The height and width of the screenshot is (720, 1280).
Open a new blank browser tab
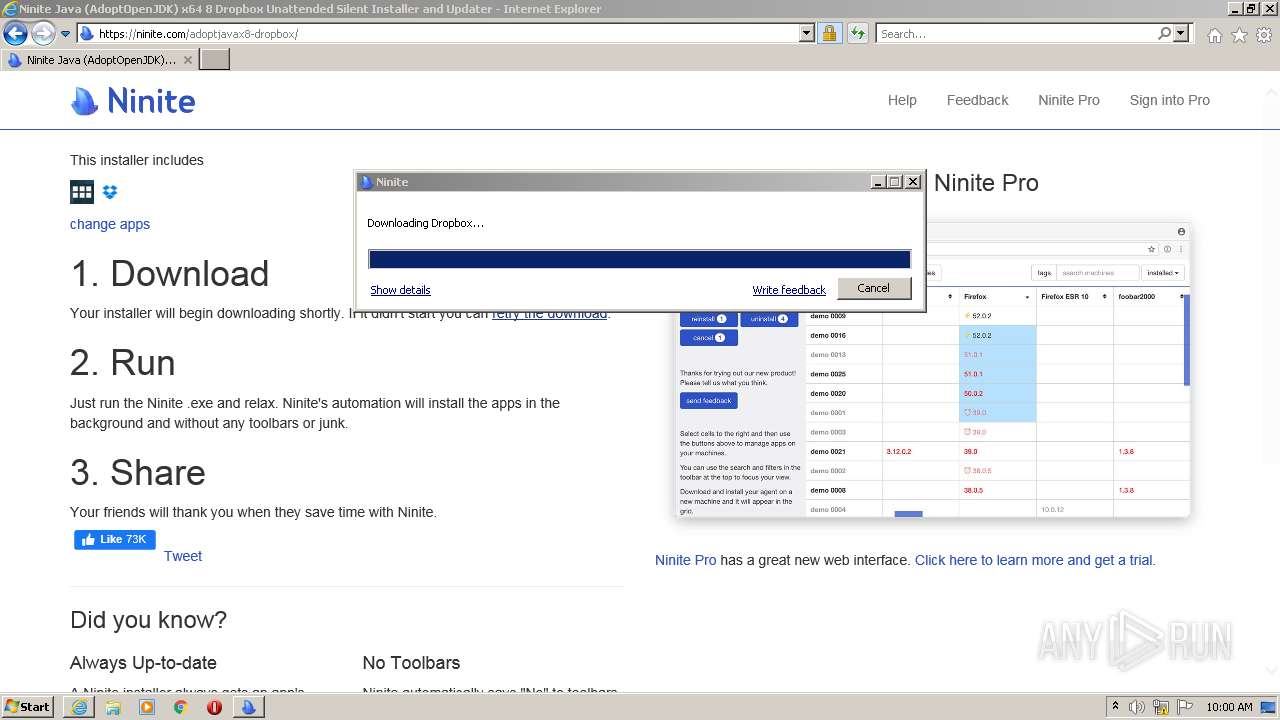click(215, 60)
